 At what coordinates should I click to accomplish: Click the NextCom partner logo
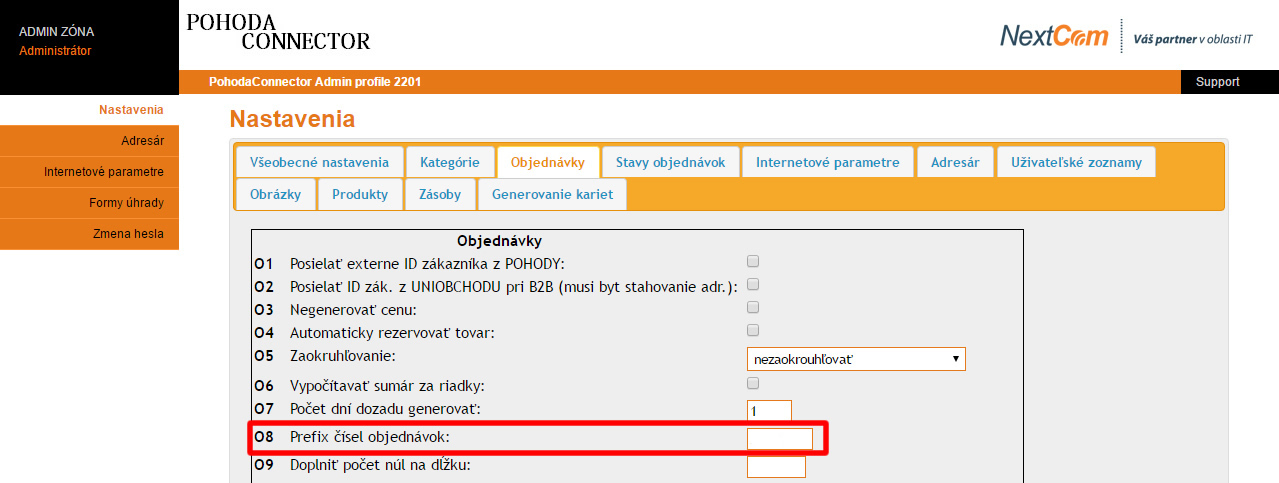(1127, 36)
